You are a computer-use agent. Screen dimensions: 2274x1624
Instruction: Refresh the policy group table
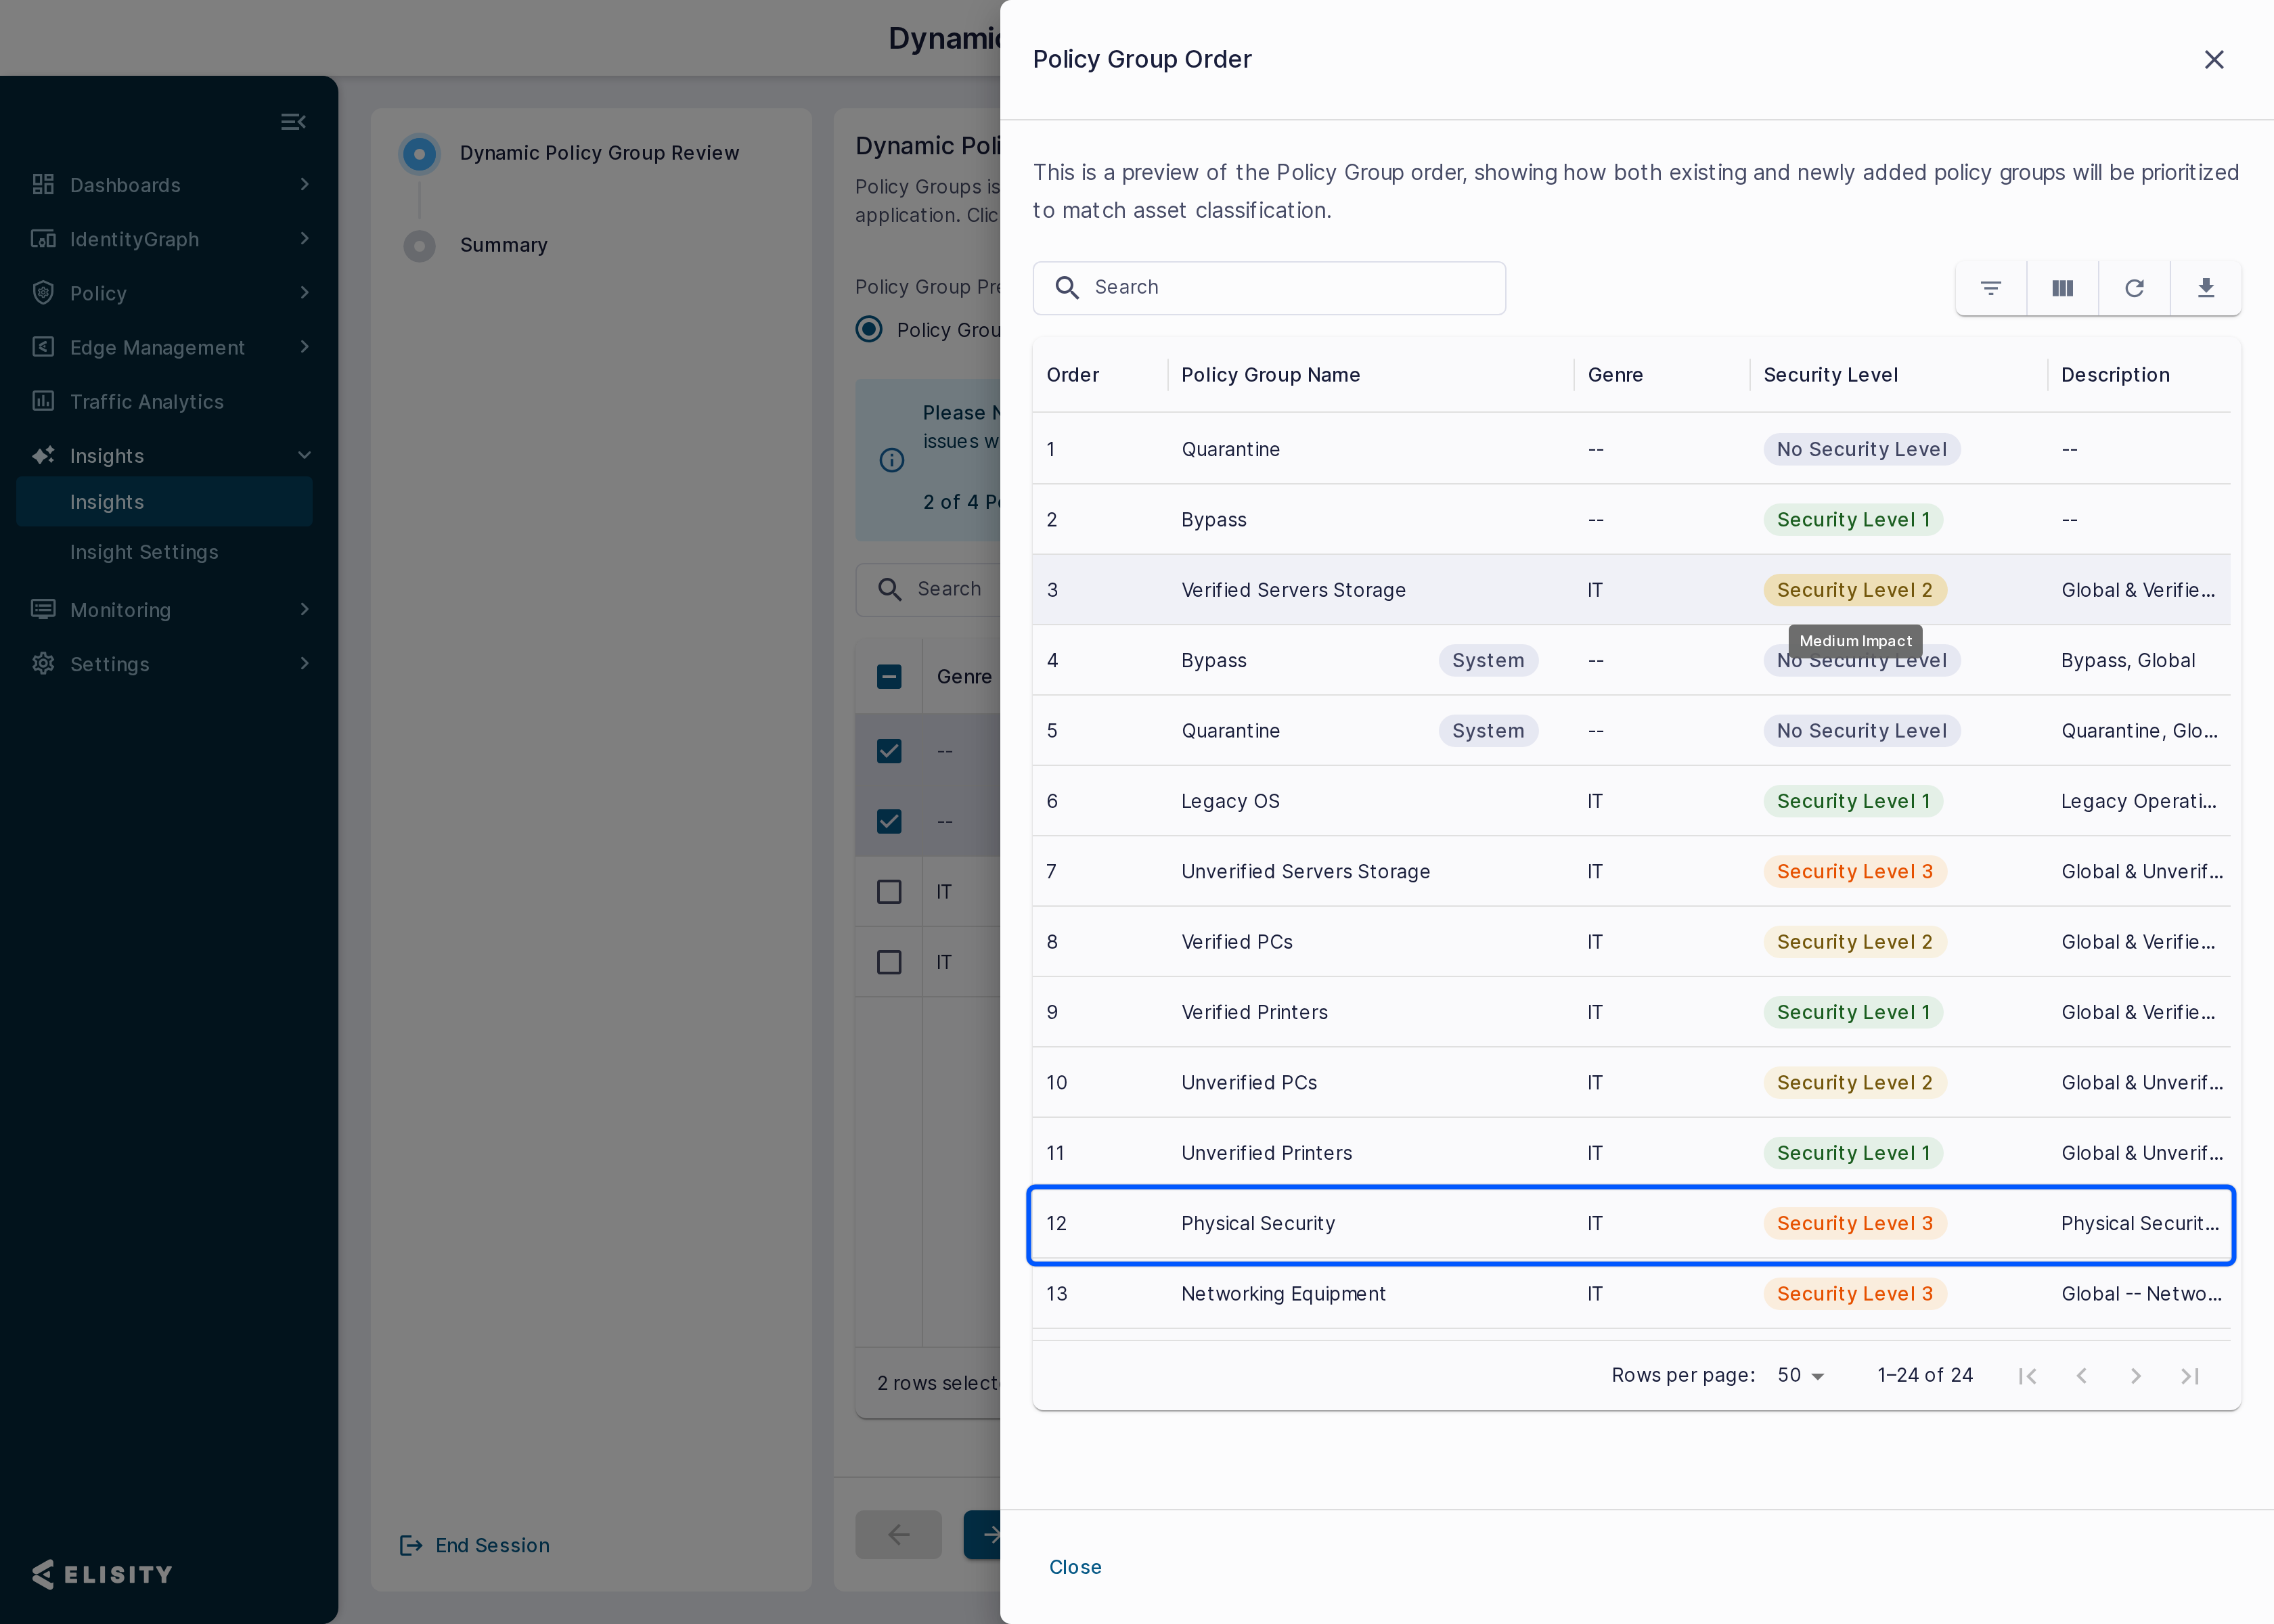pos(2134,288)
